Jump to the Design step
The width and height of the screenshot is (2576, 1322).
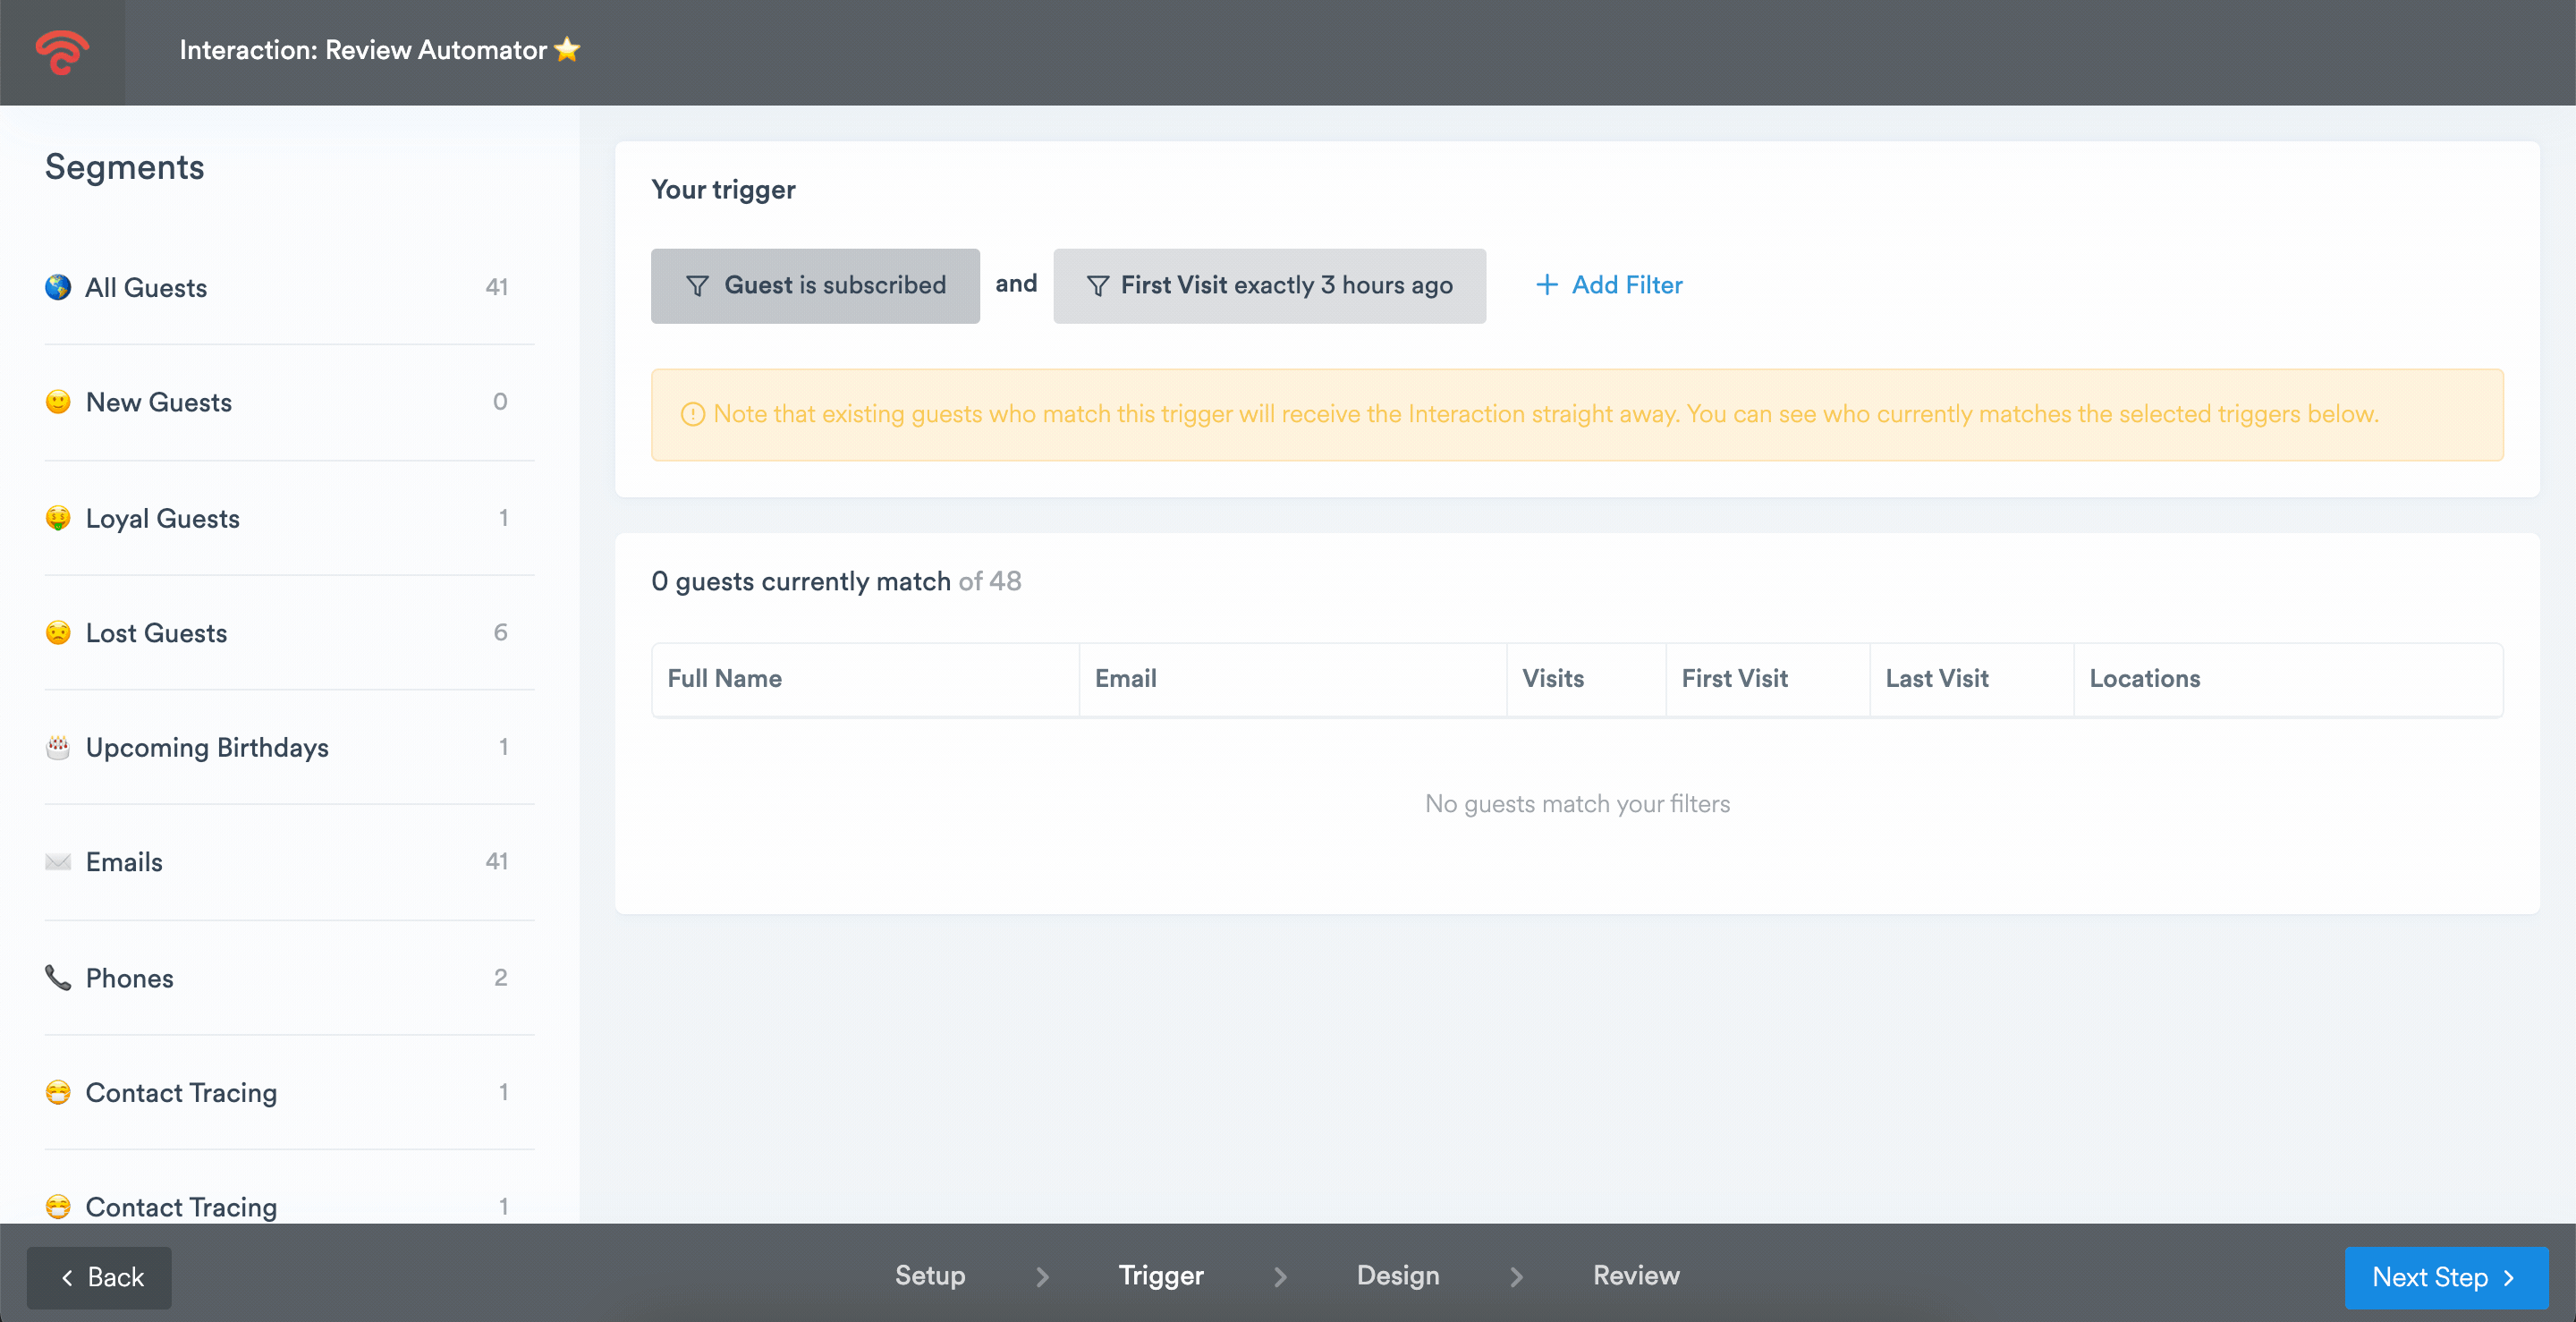click(1397, 1276)
